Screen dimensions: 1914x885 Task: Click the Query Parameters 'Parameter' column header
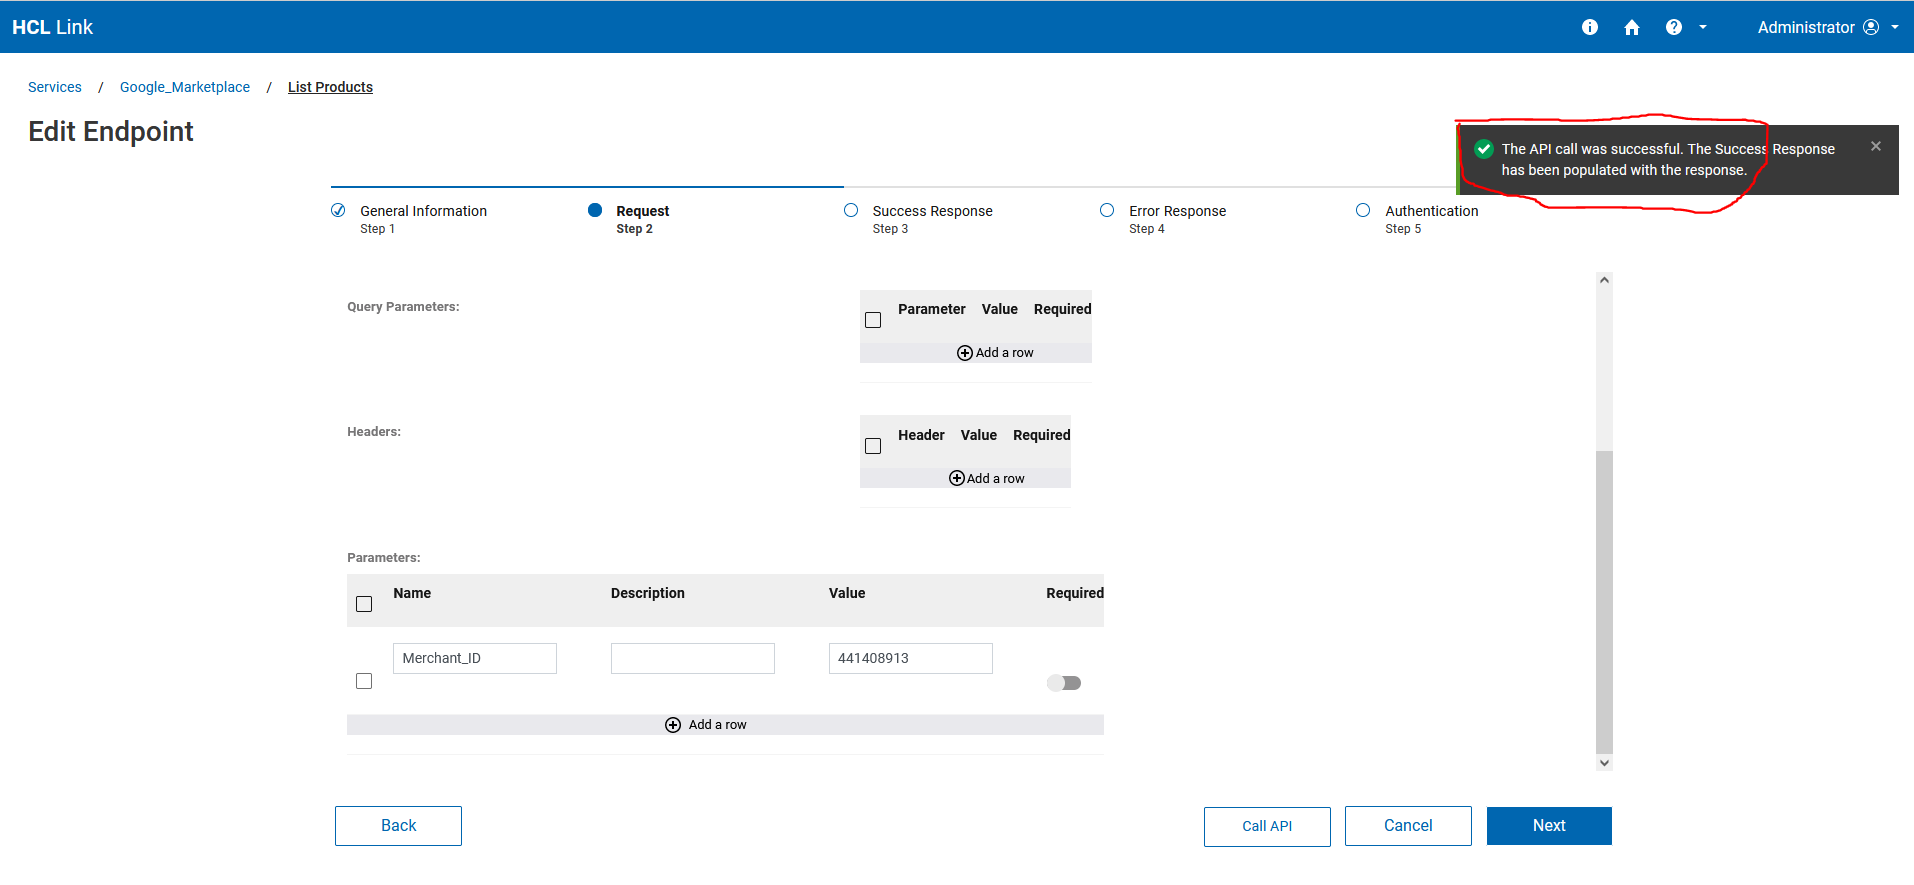click(x=931, y=309)
